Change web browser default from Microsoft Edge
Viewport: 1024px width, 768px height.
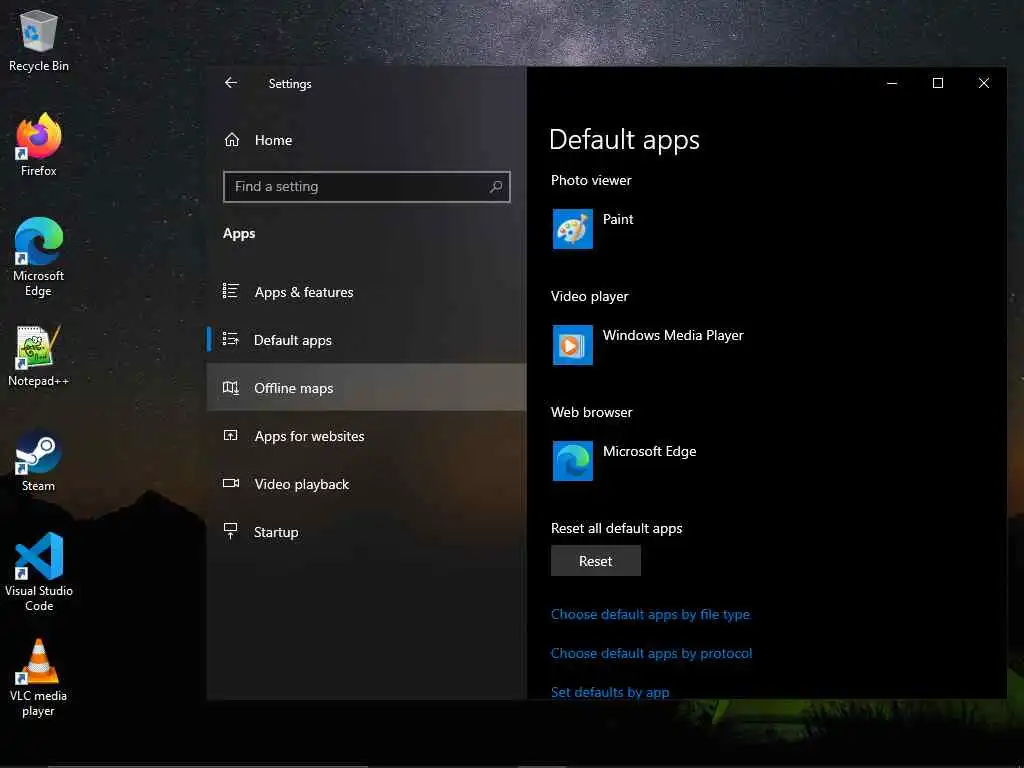pyautogui.click(x=624, y=461)
